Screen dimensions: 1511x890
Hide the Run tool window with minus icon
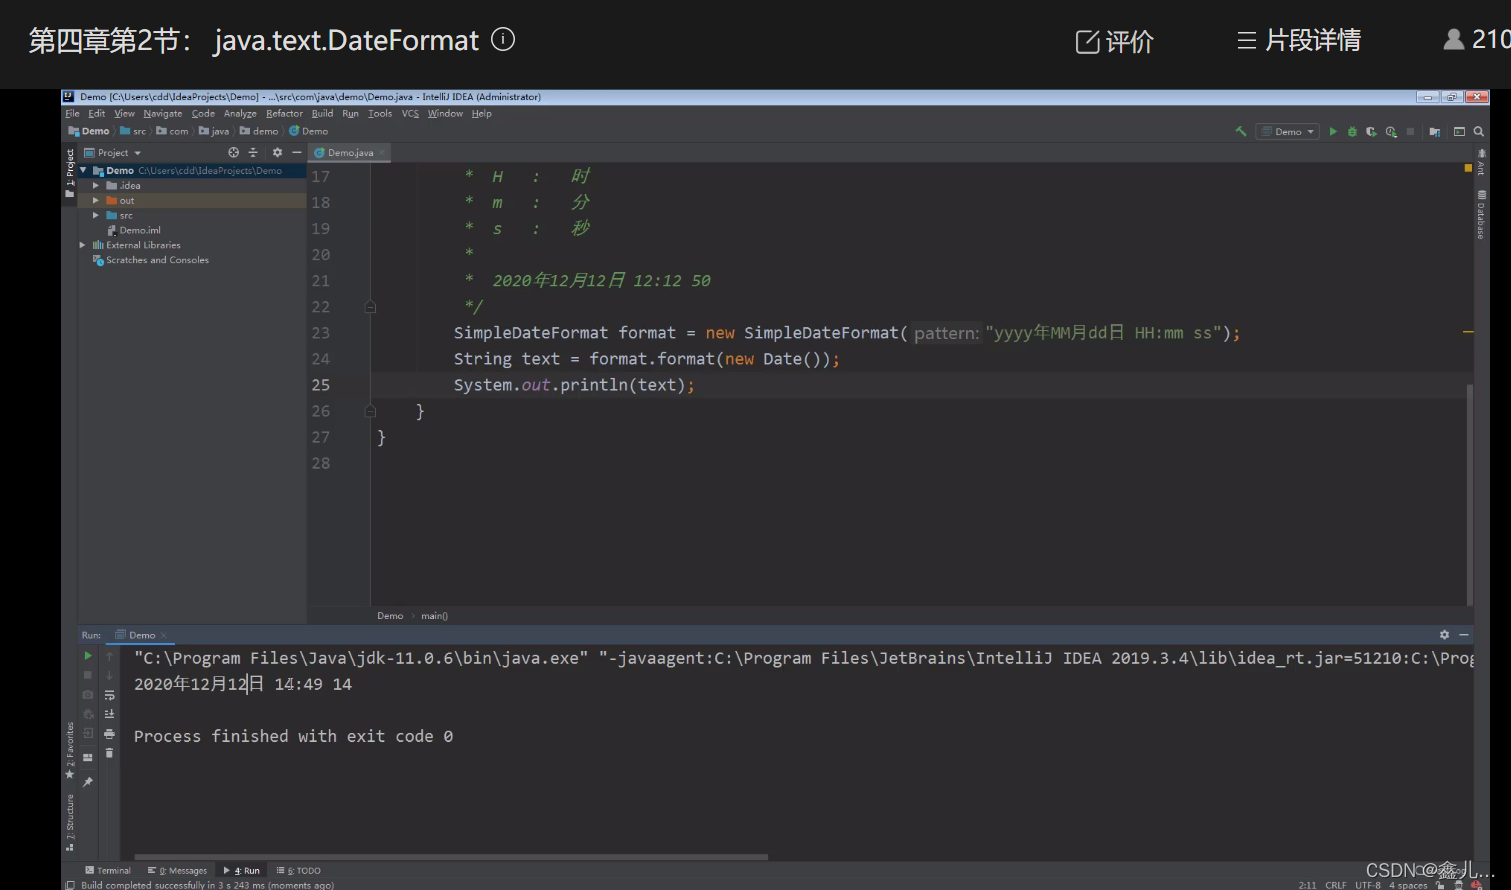[1464, 635]
